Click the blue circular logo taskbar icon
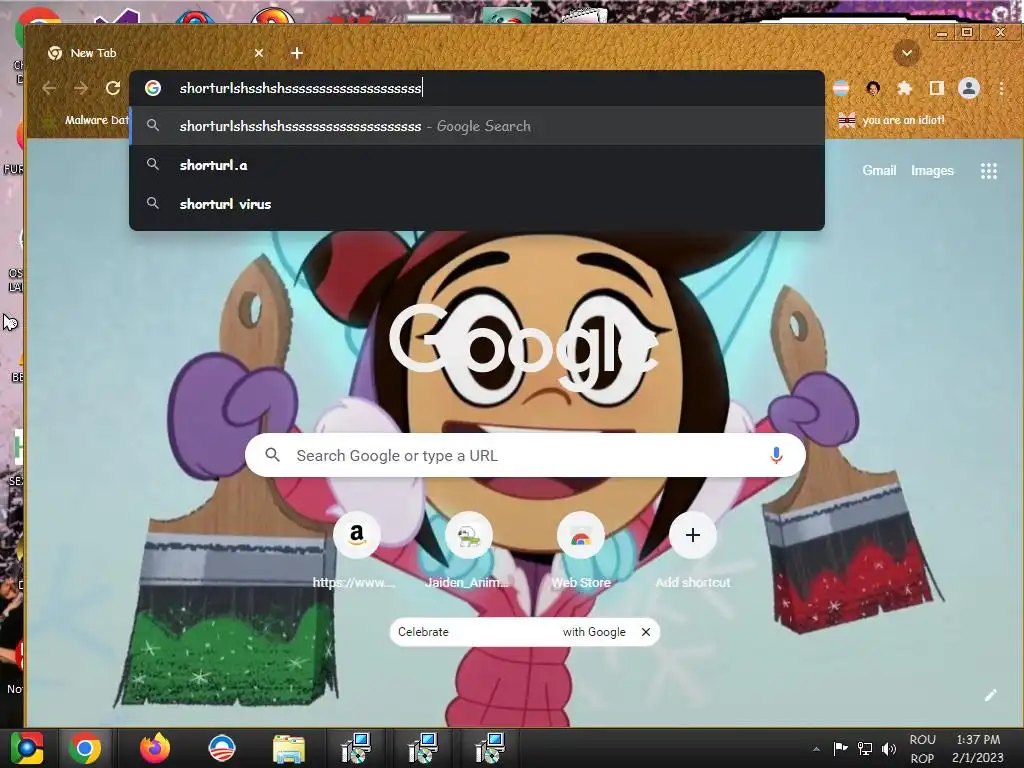This screenshot has width=1024, height=768. tap(221, 748)
